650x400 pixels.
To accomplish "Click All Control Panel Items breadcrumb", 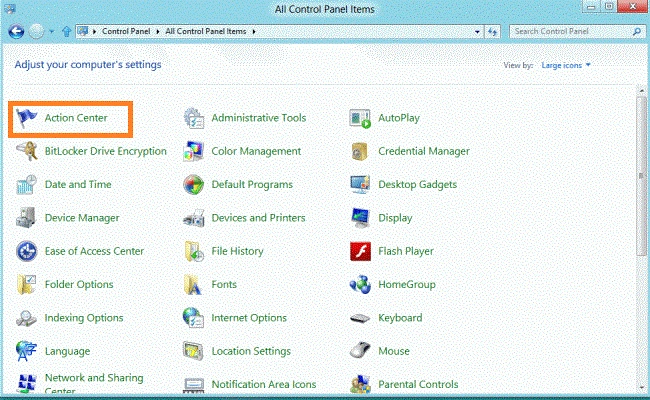I will (206, 32).
